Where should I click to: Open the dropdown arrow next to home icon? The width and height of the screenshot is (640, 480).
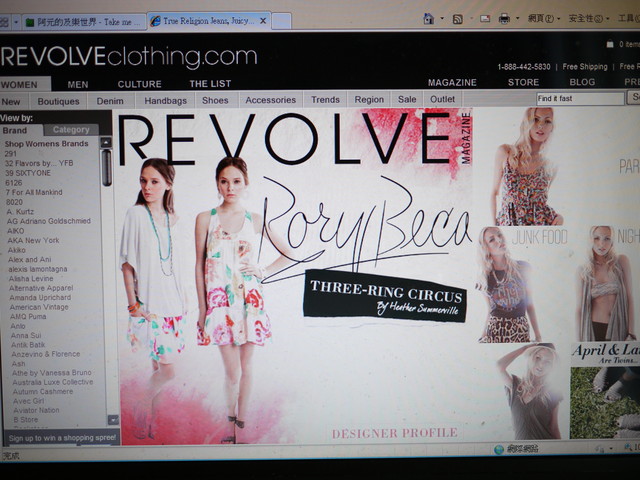(x=442, y=19)
